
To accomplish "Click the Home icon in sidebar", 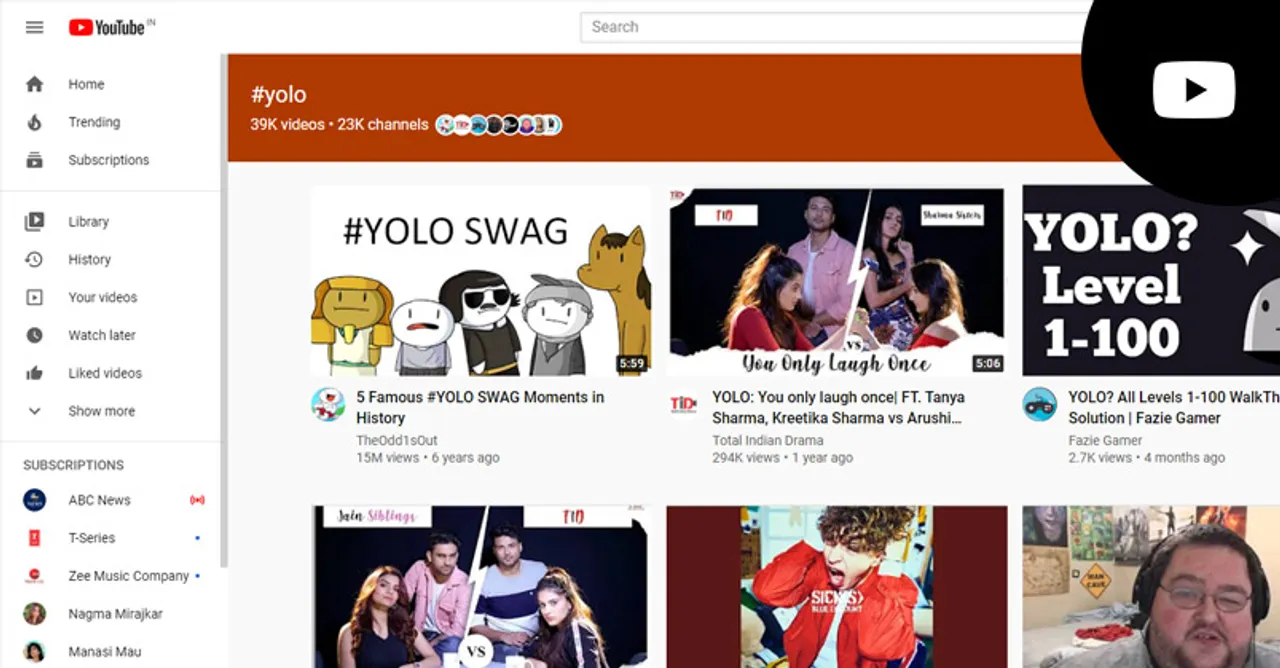I will tap(34, 84).
